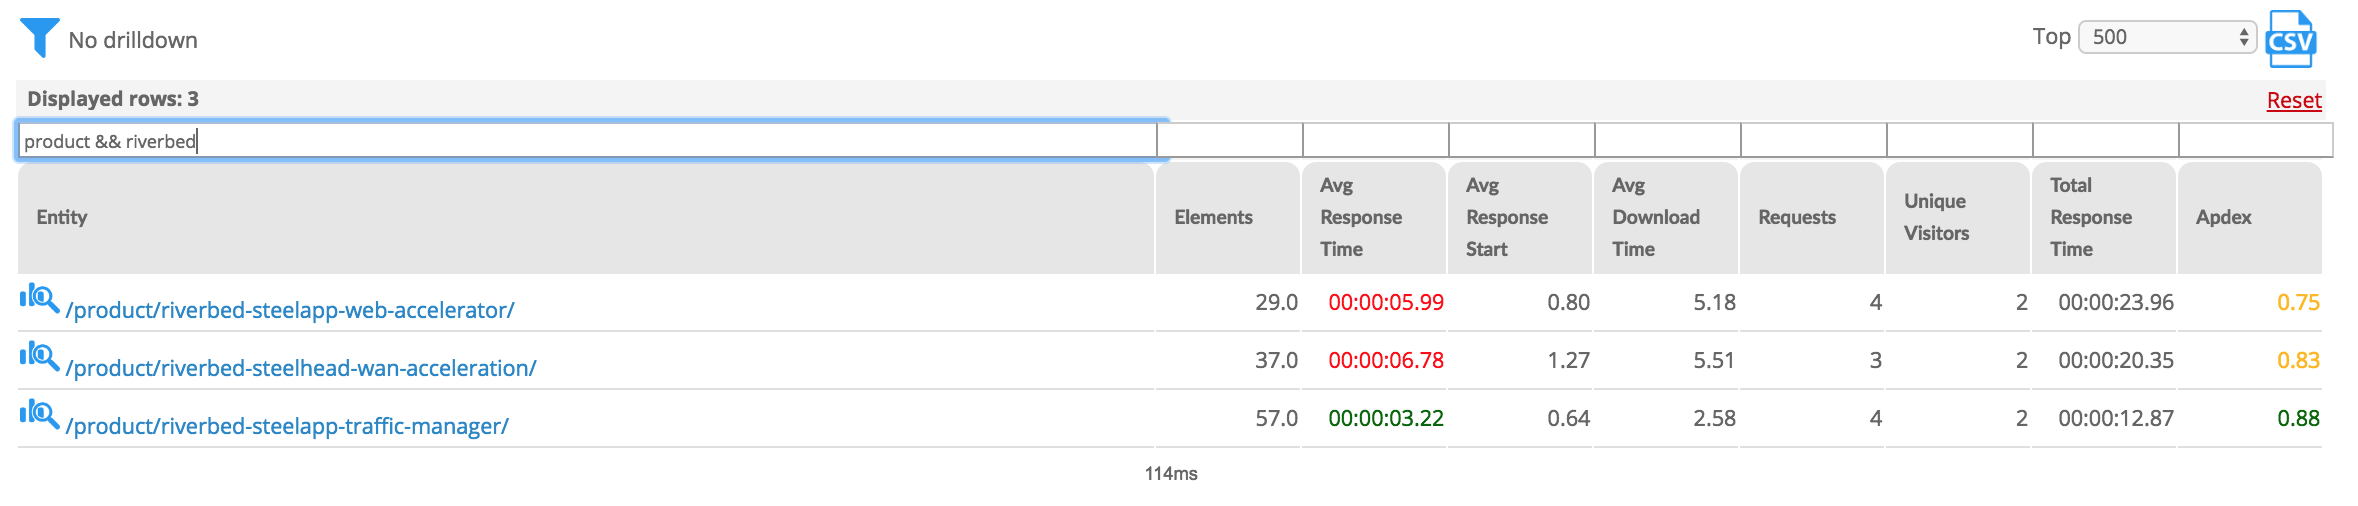
Task: Open the Top 500 rows dropdown
Action: pyautogui.click(x=2167, y=37)
